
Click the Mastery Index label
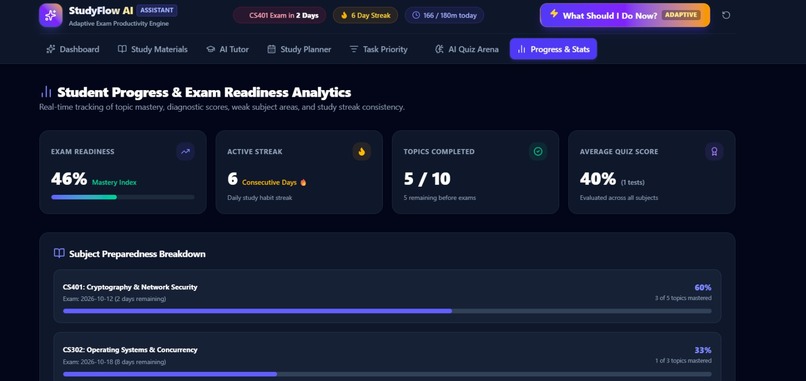[114, 183]
